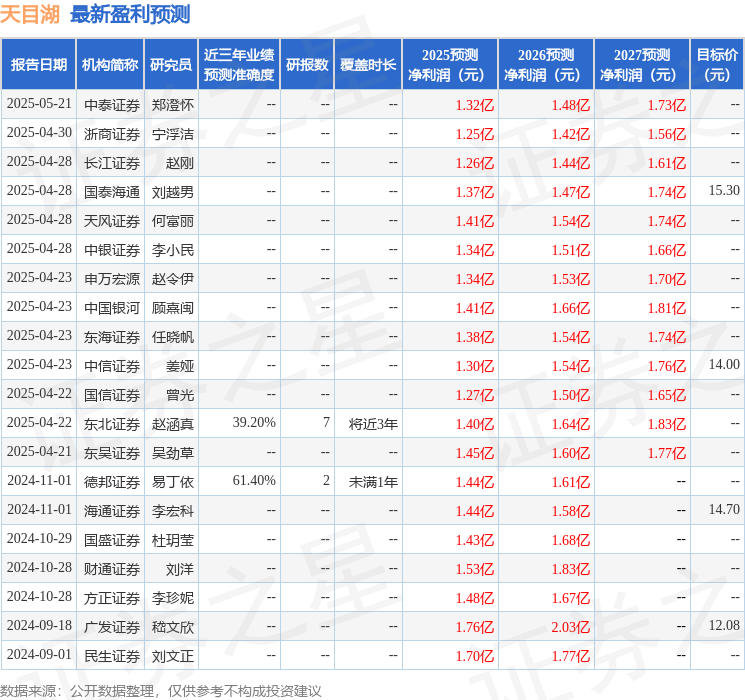Open the 中泰证券 institution cell
745x700 pixels.
(x=112, y=105)
